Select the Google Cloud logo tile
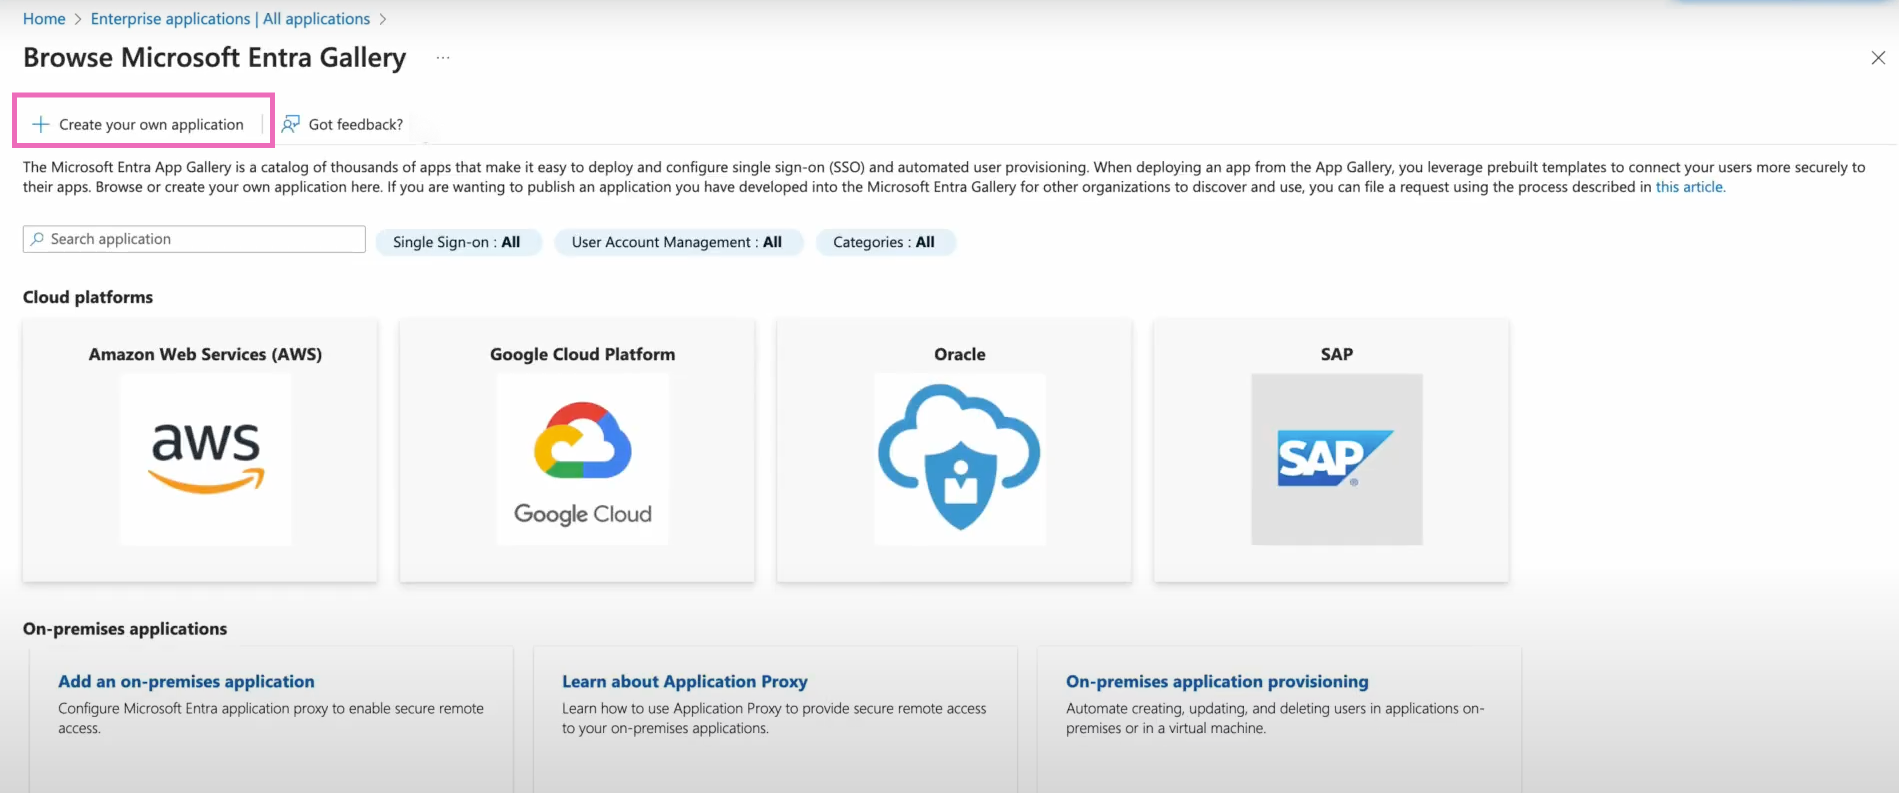Screen dimensions: 1899x793 click(583, 460)
